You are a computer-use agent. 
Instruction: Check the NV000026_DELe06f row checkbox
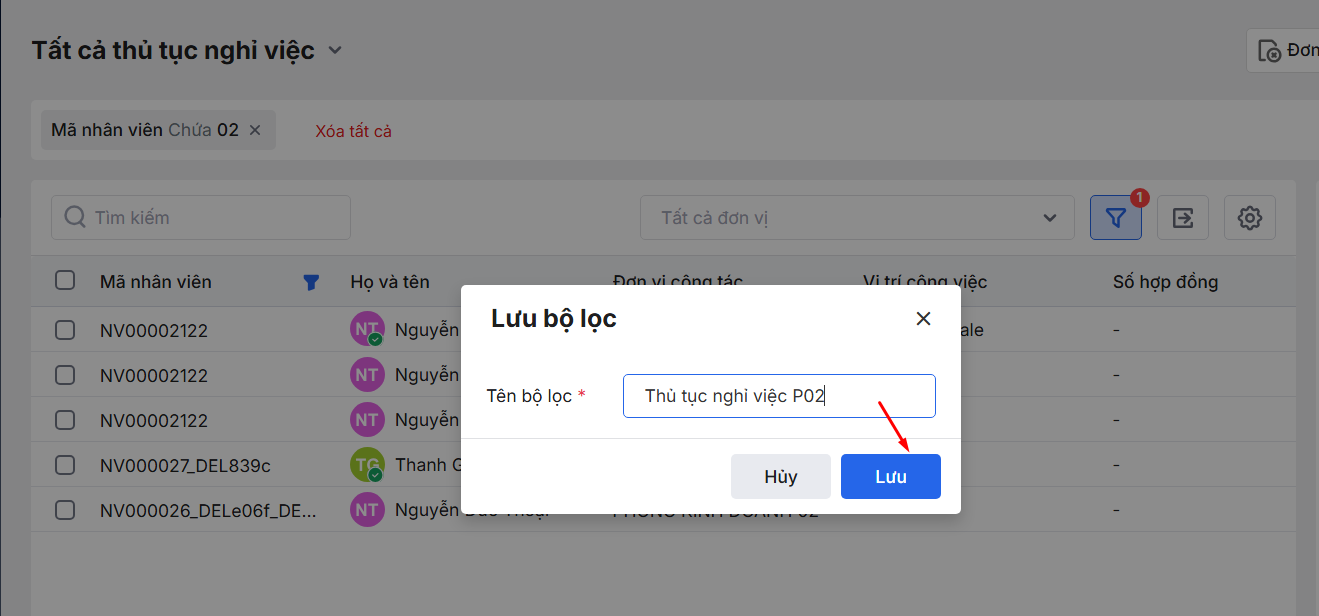click(65, 510)
